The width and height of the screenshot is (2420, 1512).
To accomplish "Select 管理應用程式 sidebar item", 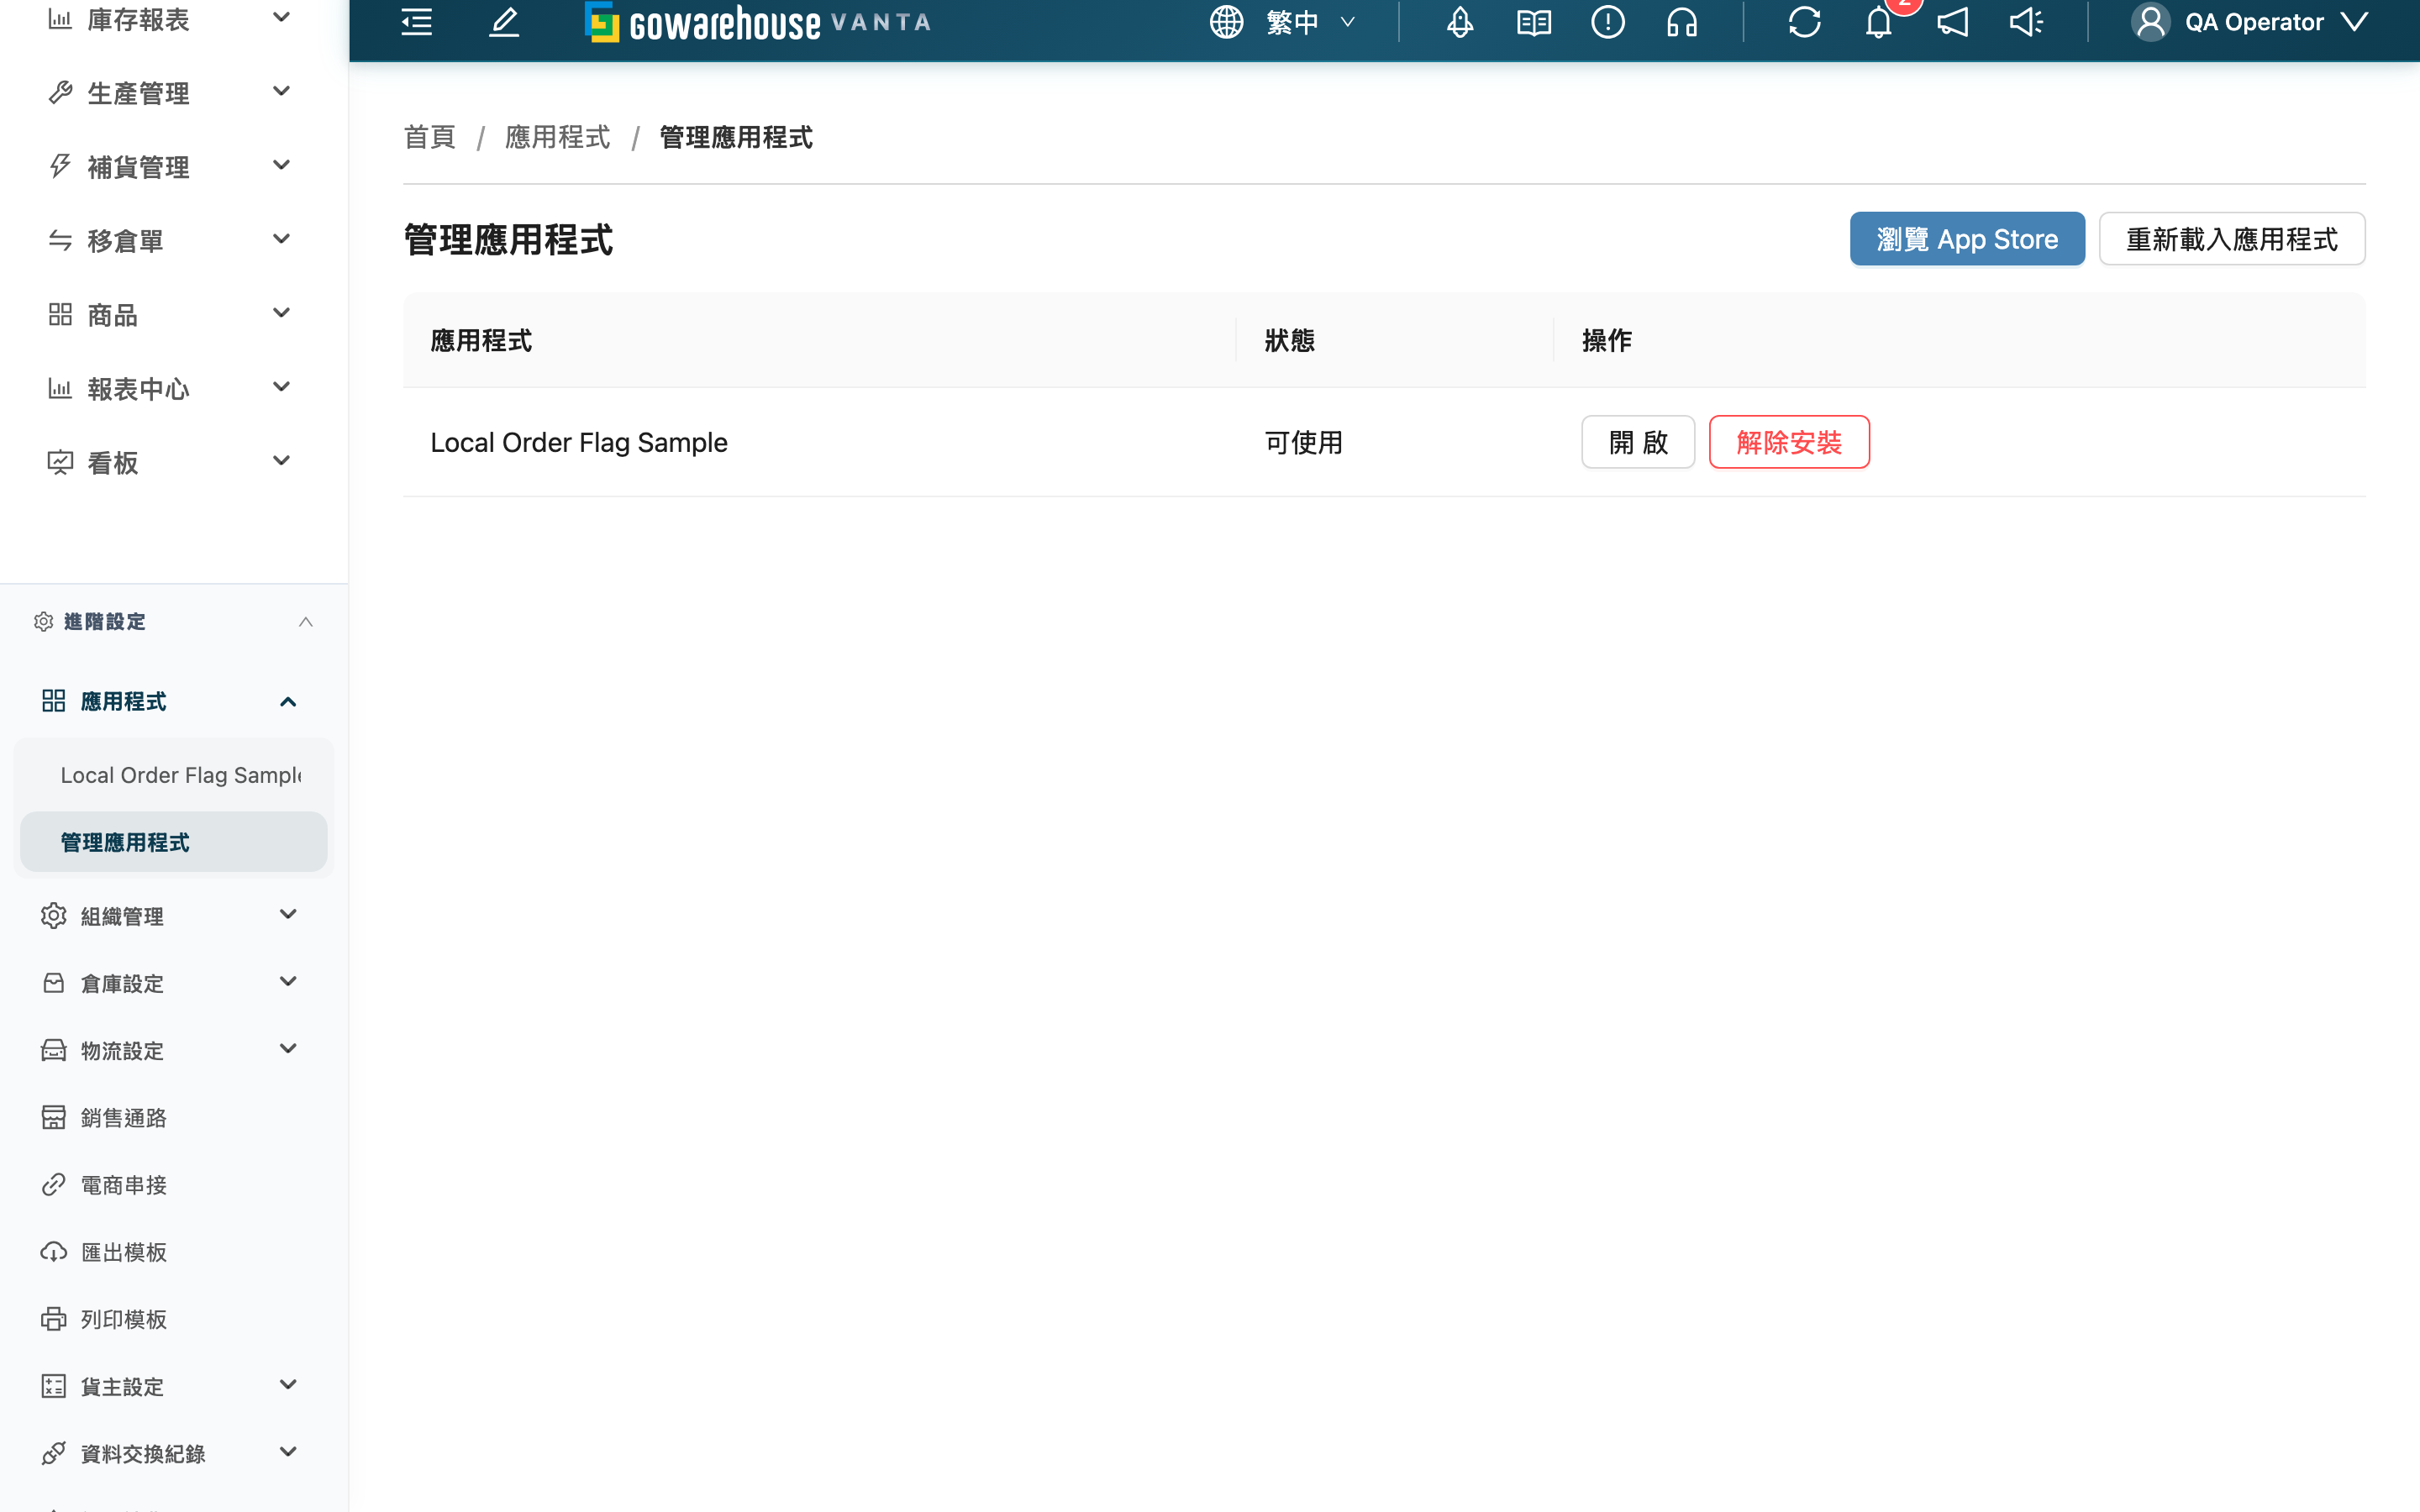I will (174, 842).
